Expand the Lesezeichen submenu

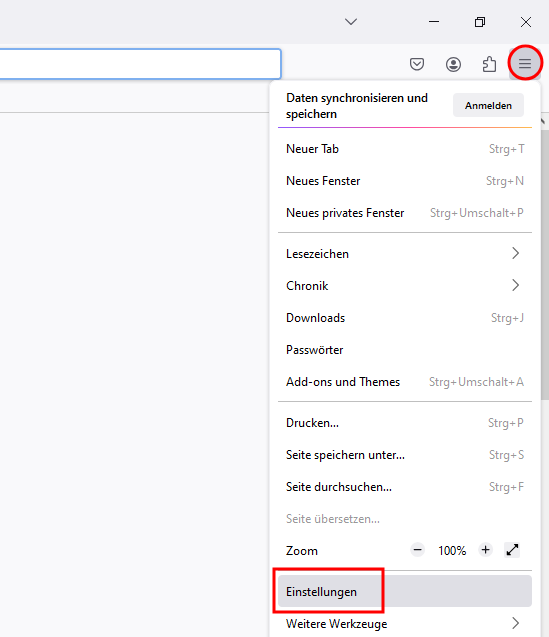point(405,254)
